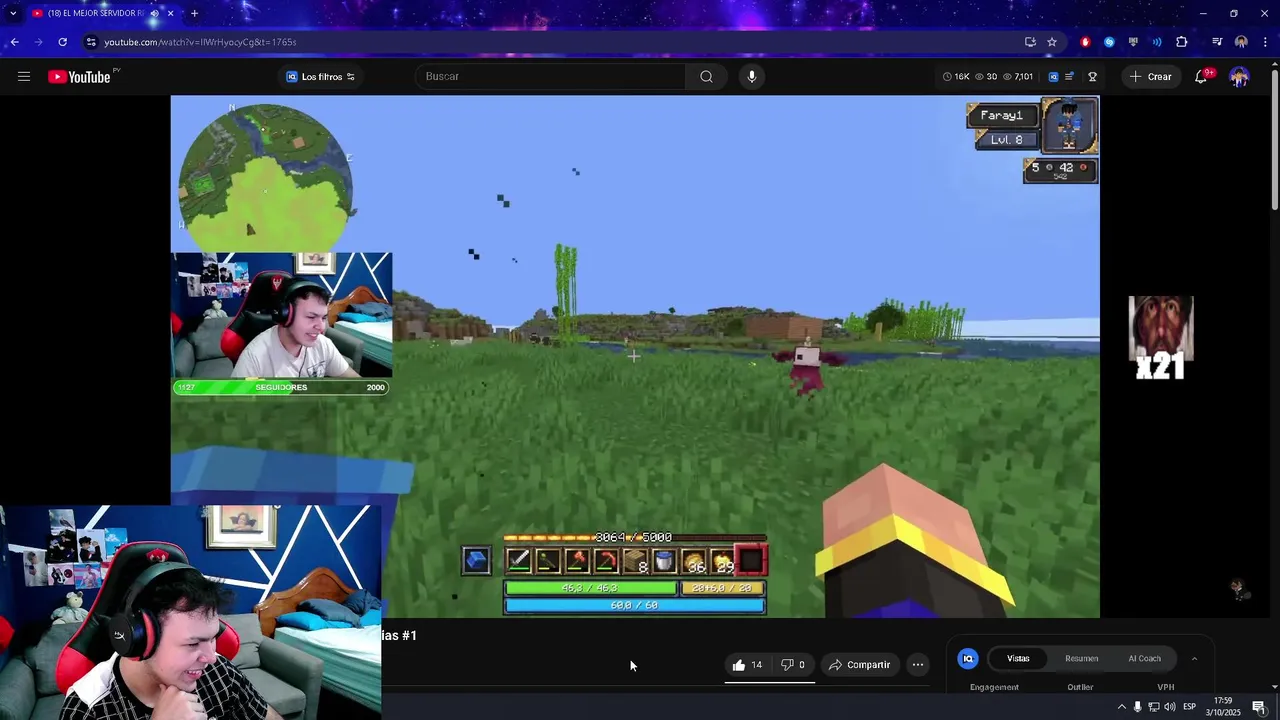This screenshot has height=720, width=1280.
Task: Reload the page in browser toolbar
Action: [x=62, y=42]
